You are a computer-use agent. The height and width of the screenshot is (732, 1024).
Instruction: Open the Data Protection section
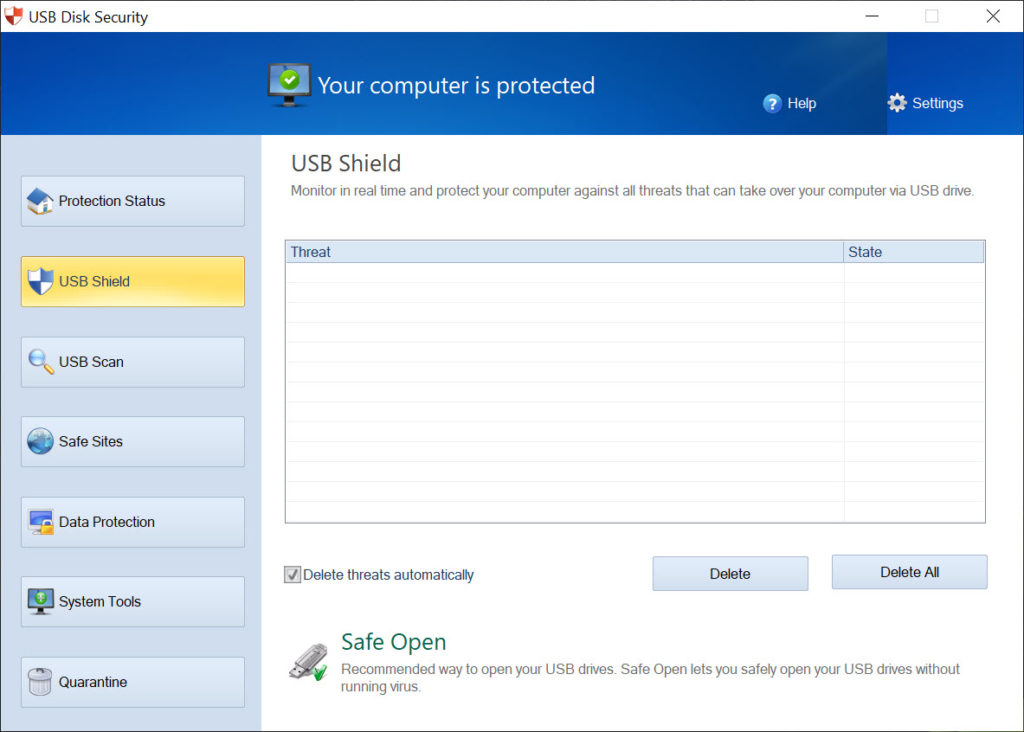pyautogui.click(x=133, y=522)
